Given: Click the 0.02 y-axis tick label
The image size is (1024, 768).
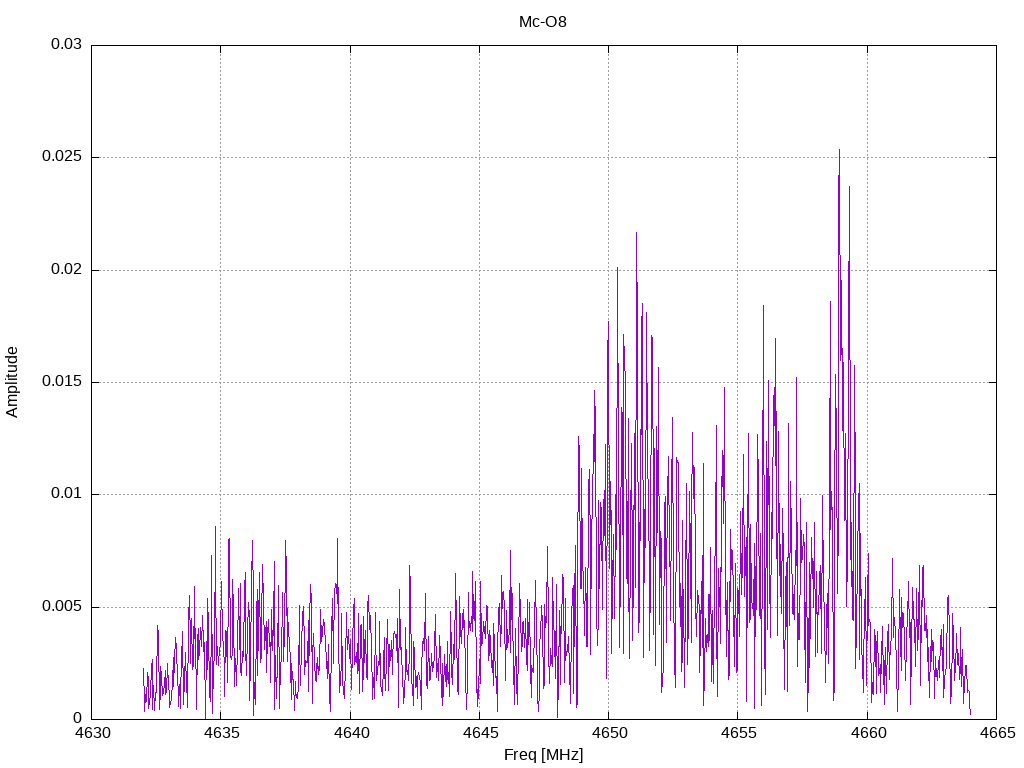Looking at the screenshot, I should 67,269.
